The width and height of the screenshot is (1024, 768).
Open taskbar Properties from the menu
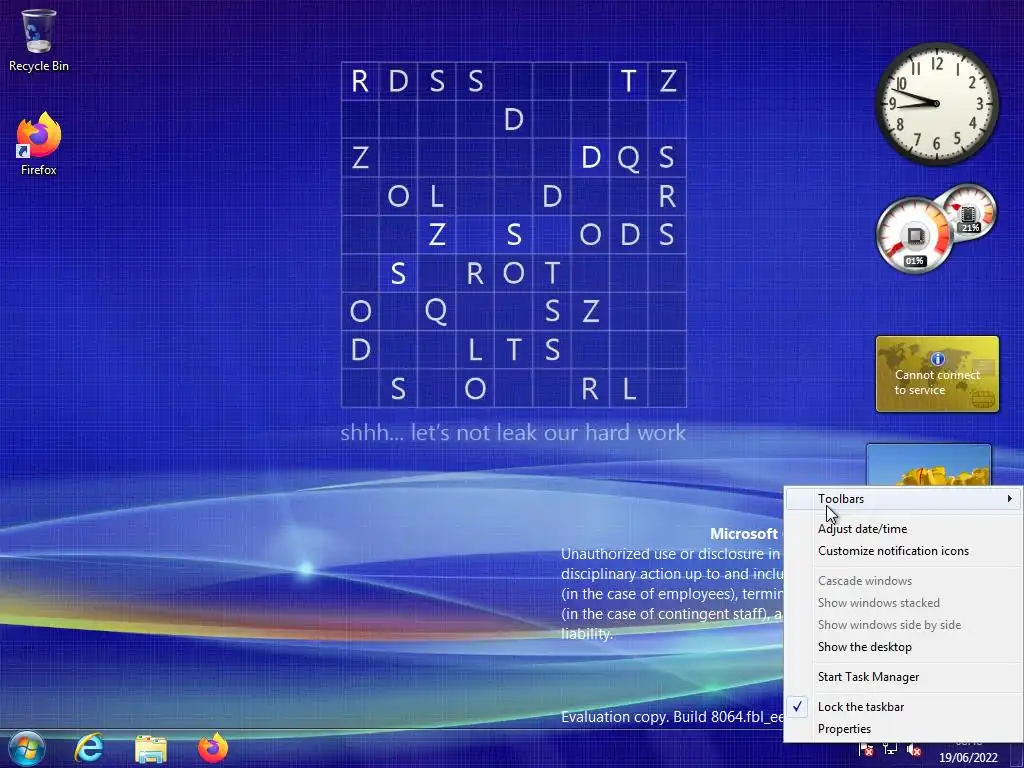click(x=903, y=729)
